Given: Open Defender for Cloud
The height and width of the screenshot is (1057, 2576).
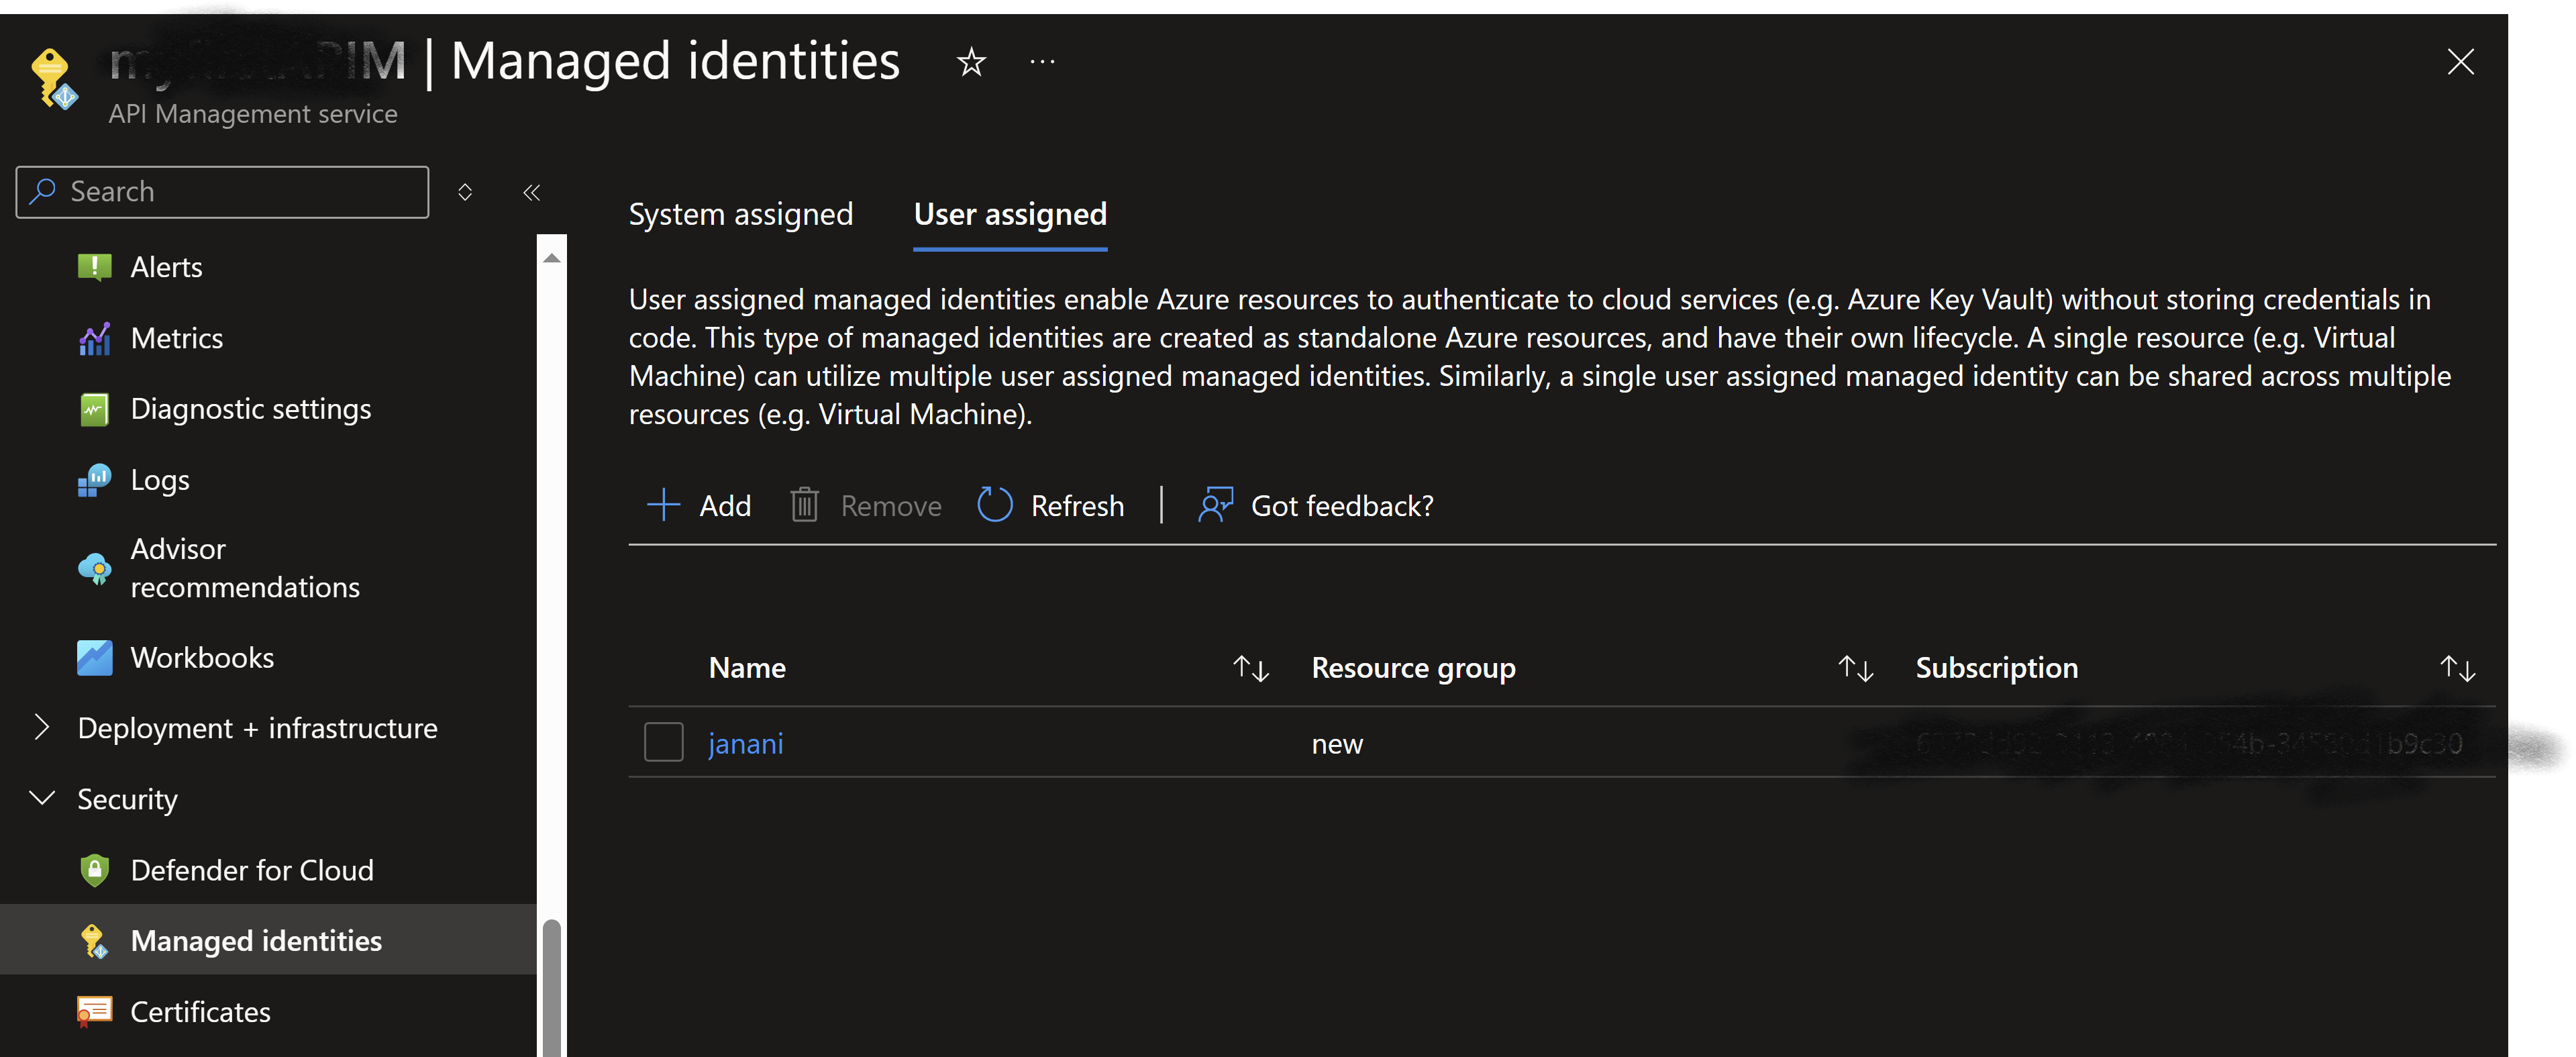Looking at the screenshot, I should 253,870.
